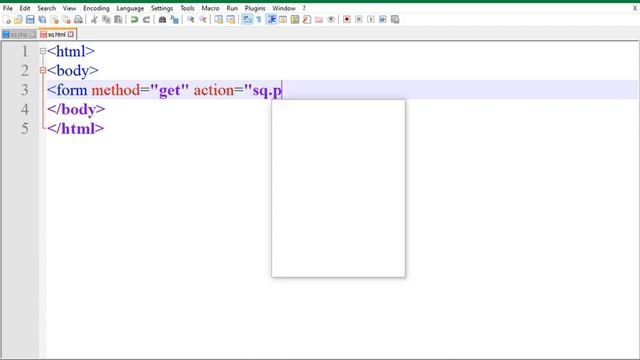Click the Stop Recording macro icon
The image size is (640, 360).
[x=359, y=20]
